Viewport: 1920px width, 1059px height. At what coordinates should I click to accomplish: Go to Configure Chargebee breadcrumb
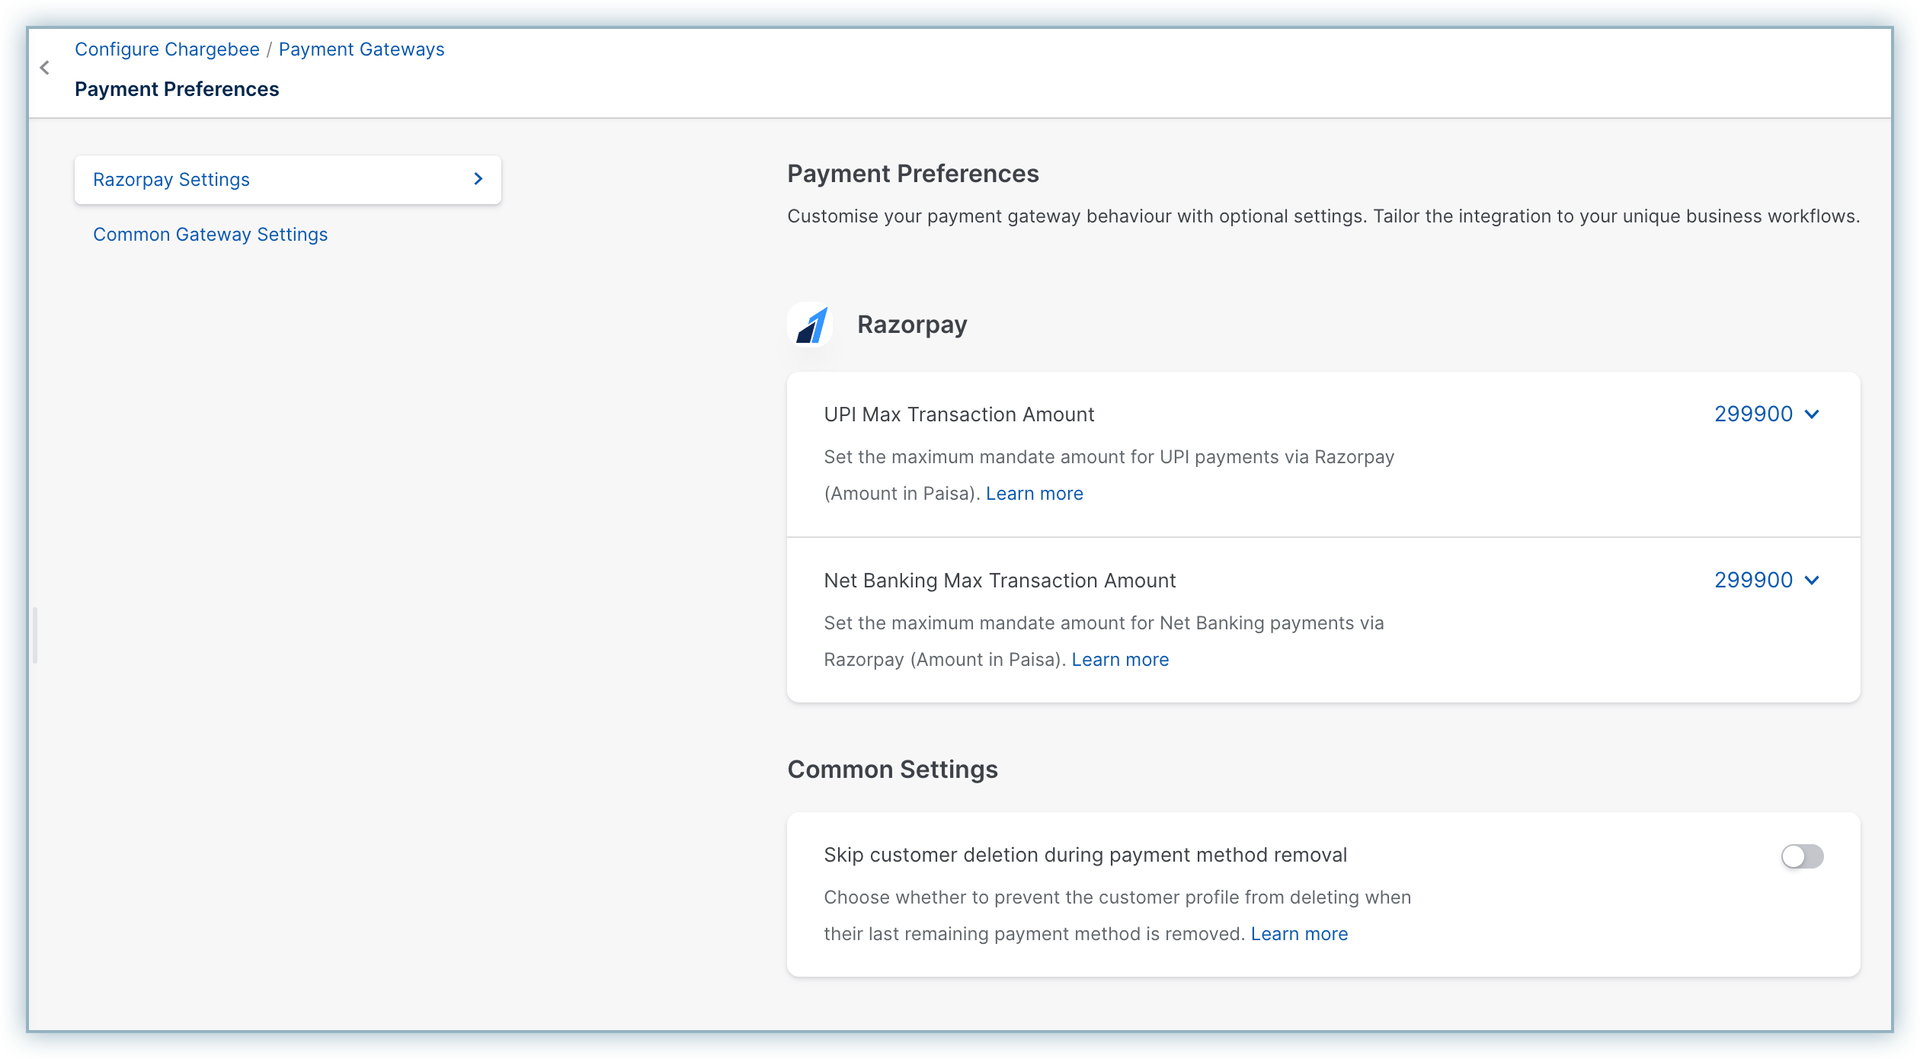(x=167, y=49)
